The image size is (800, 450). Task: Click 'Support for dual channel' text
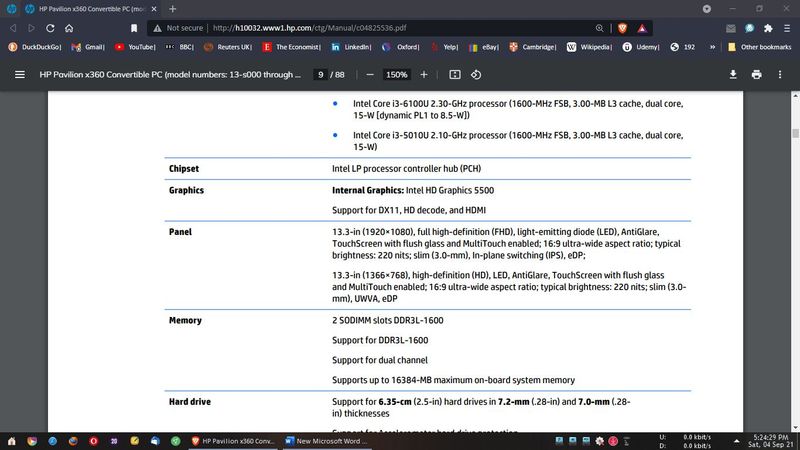pos(380,360)
